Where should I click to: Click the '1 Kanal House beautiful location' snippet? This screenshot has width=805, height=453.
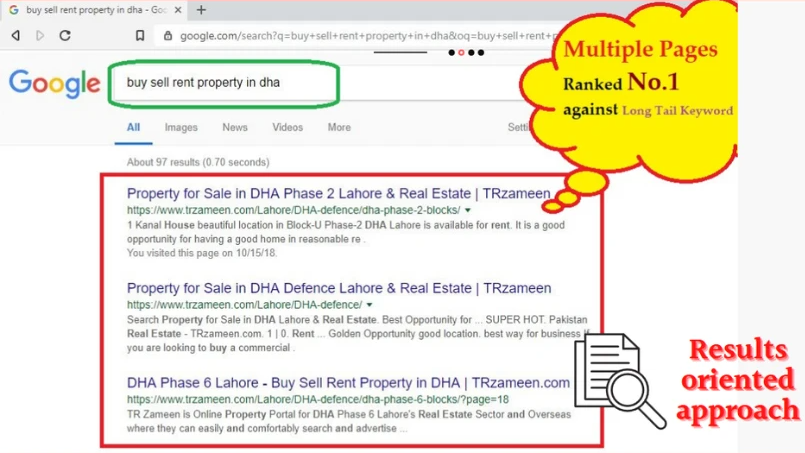[346, 232]
